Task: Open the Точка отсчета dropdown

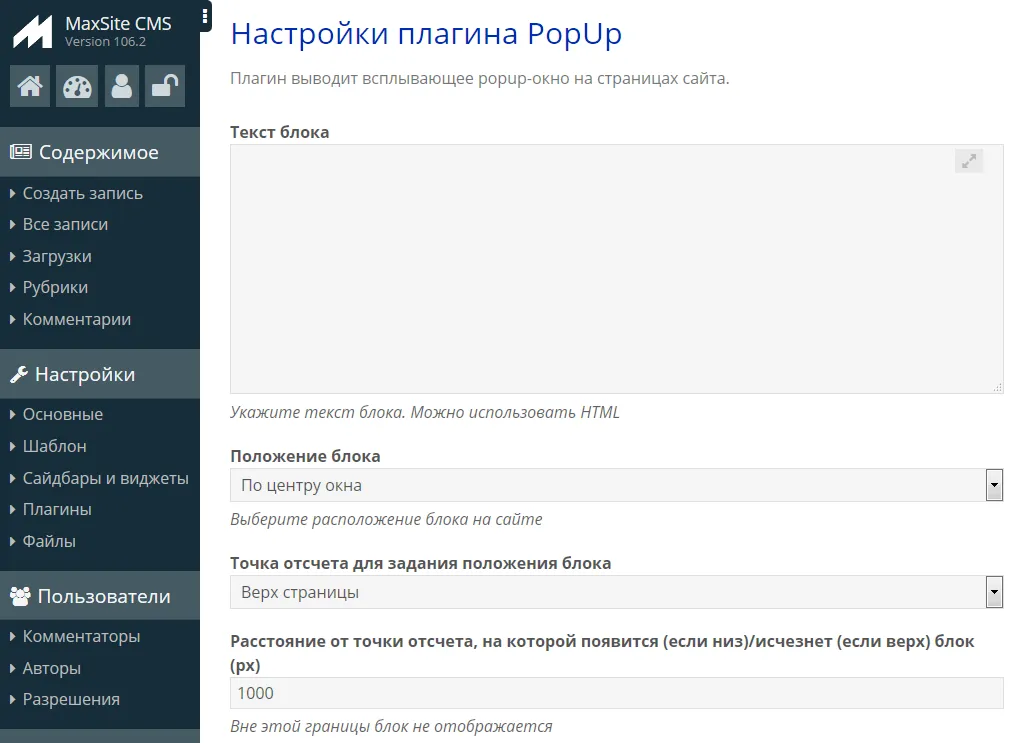Action: pyautogui.click(x=616, y=592)
